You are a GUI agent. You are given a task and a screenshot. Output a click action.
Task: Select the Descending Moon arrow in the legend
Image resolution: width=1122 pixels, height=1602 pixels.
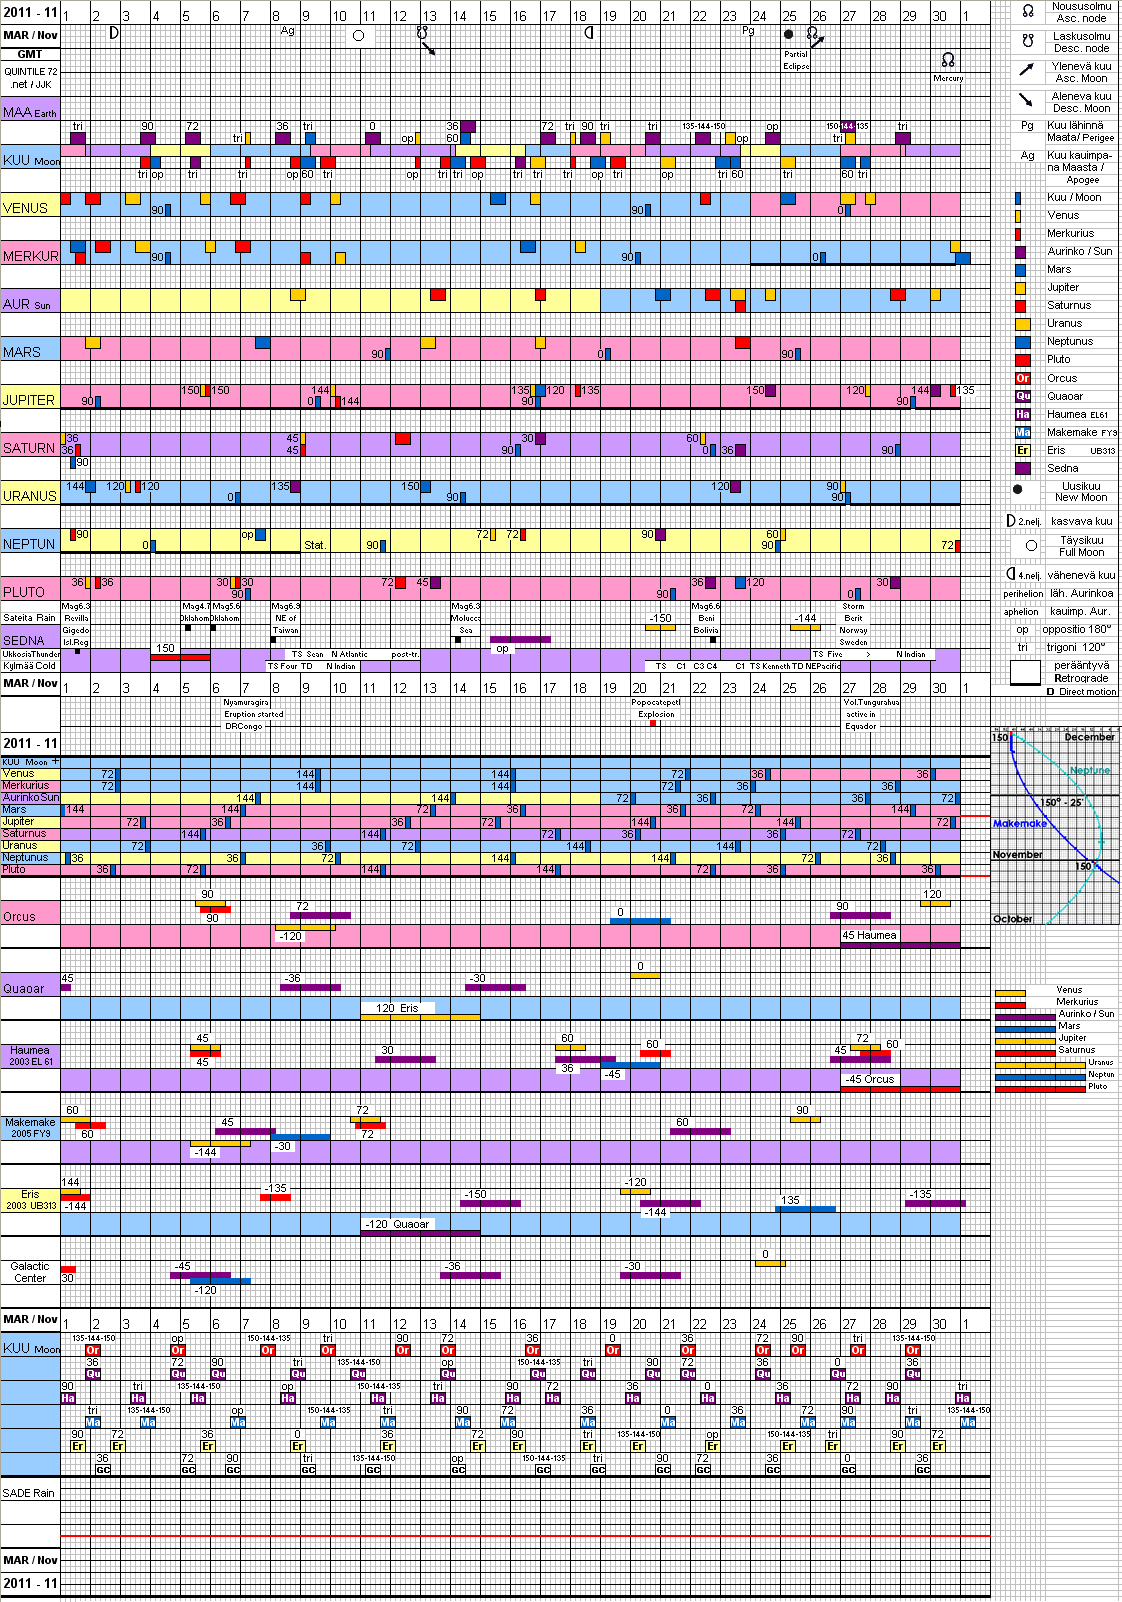pos(1027,100)
